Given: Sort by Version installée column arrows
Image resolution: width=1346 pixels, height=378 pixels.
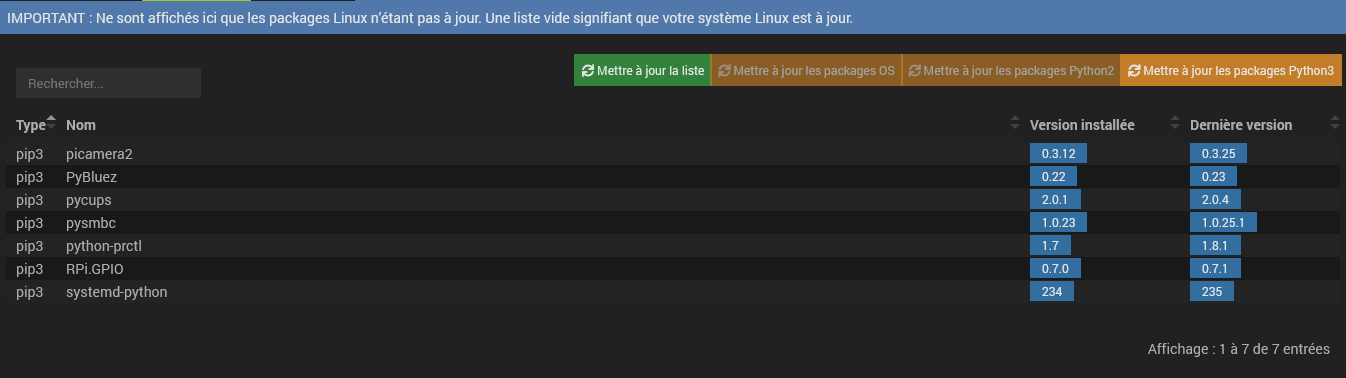Looking at the screenshot, I should click(x=1175, y=125).
